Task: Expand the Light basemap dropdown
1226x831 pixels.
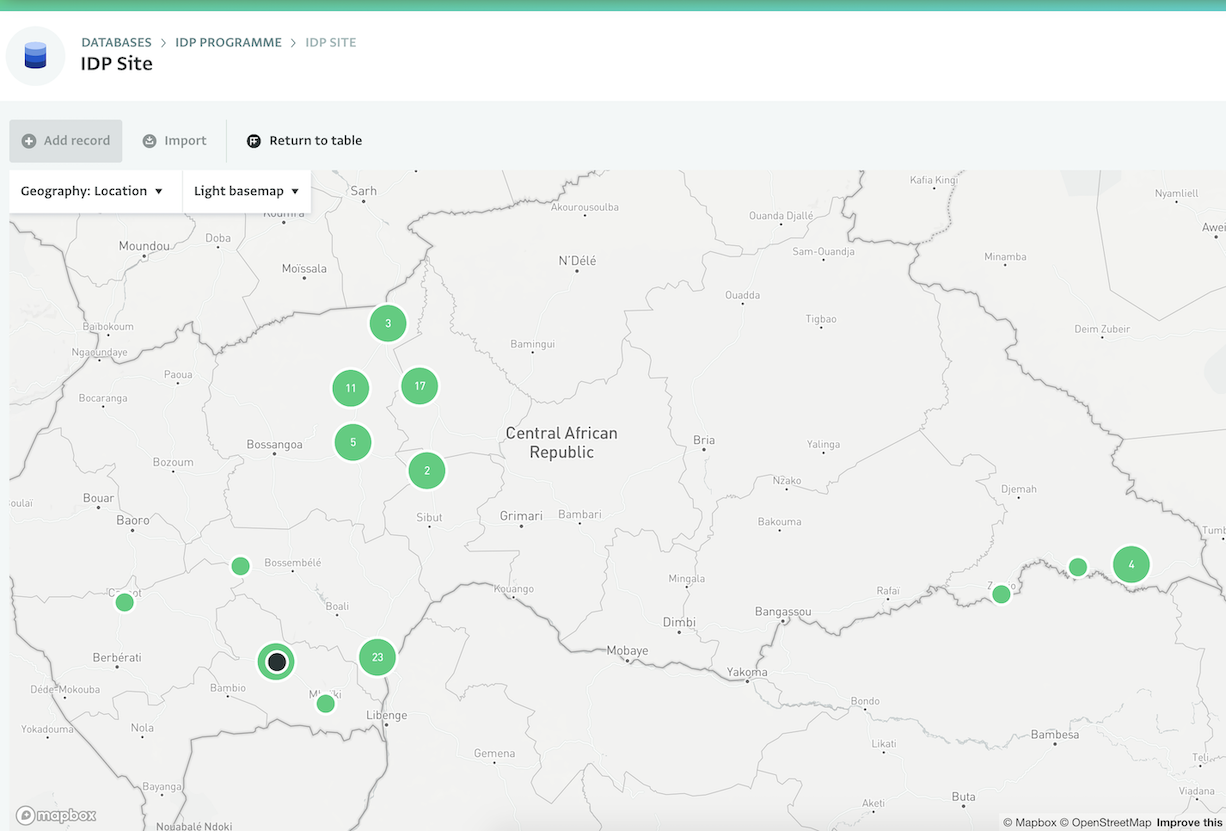Action: (246, 191)
